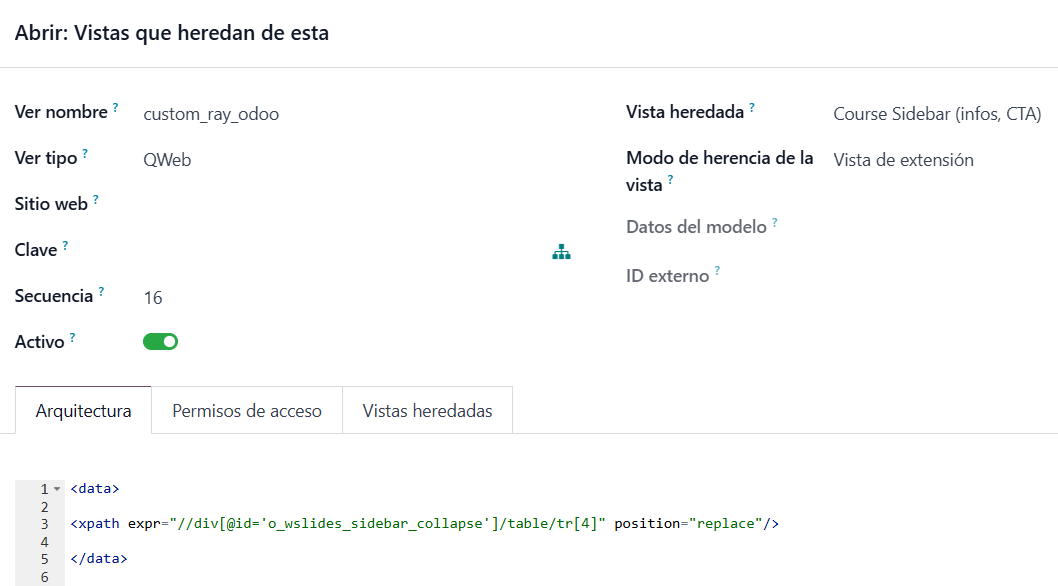Screen dimensions: 1058x586
Task: Disable the Activo toggle switch
Action: click(x=161, y=342)
